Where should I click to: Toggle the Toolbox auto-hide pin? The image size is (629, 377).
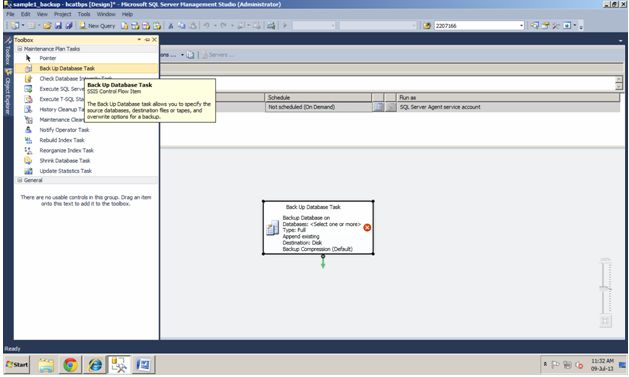point(147,40)
